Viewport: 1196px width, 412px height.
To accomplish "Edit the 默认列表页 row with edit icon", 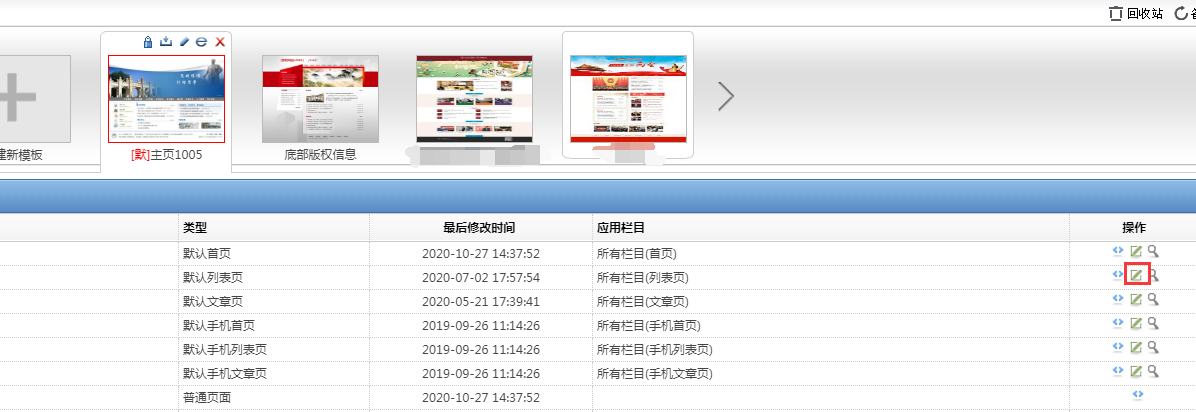I will tap(1136, 276).
